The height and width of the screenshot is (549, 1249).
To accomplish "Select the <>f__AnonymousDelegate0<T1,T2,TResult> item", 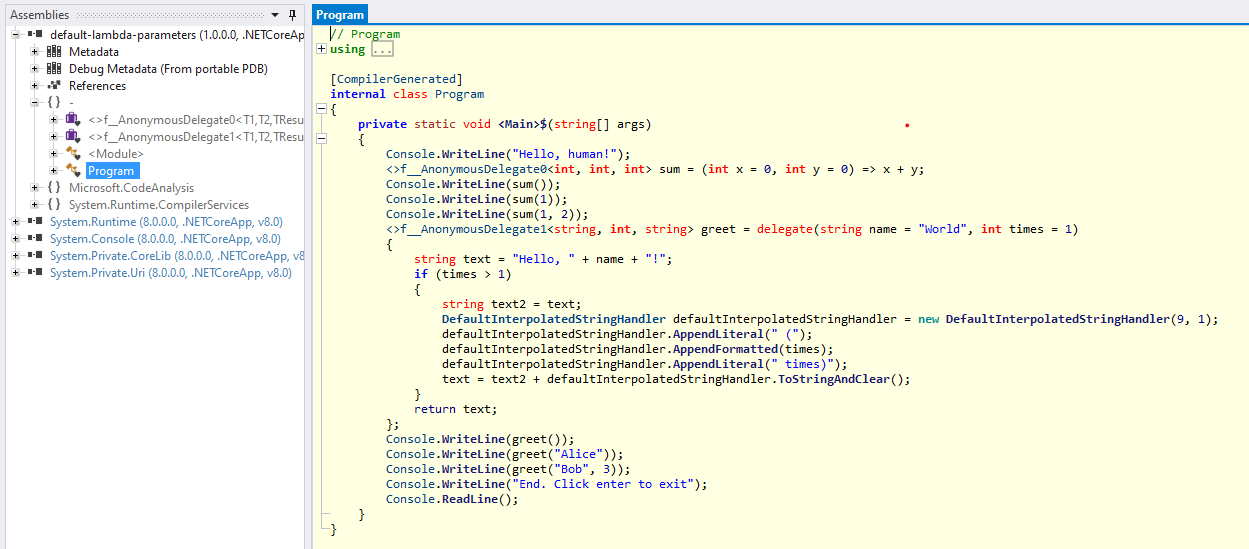I will (x=195, y=120).
